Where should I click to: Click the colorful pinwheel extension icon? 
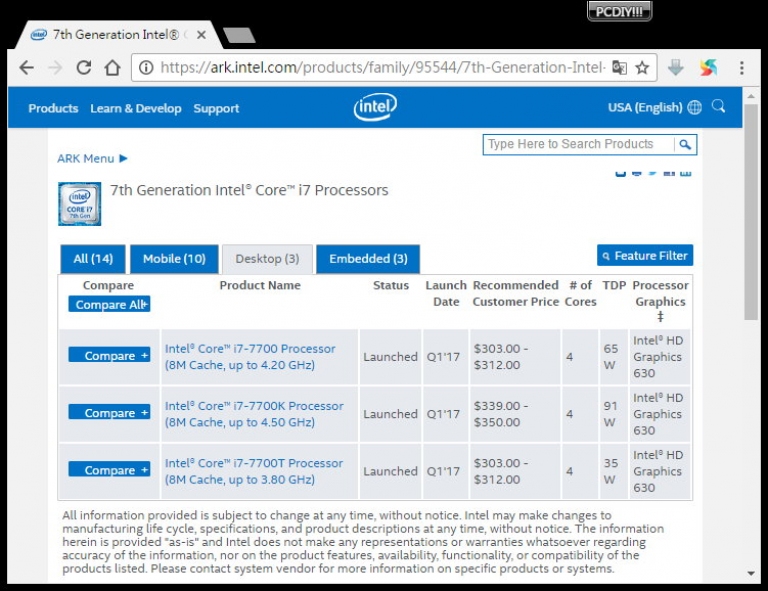coord(708,68)
